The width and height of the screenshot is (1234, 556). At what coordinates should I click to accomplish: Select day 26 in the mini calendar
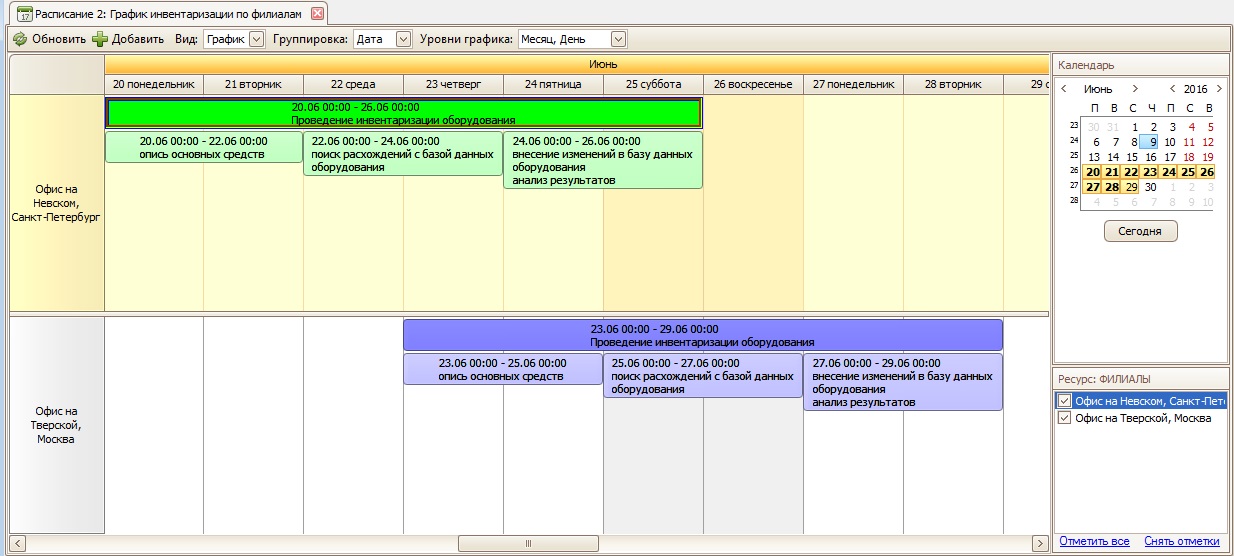click(1206, 172)
